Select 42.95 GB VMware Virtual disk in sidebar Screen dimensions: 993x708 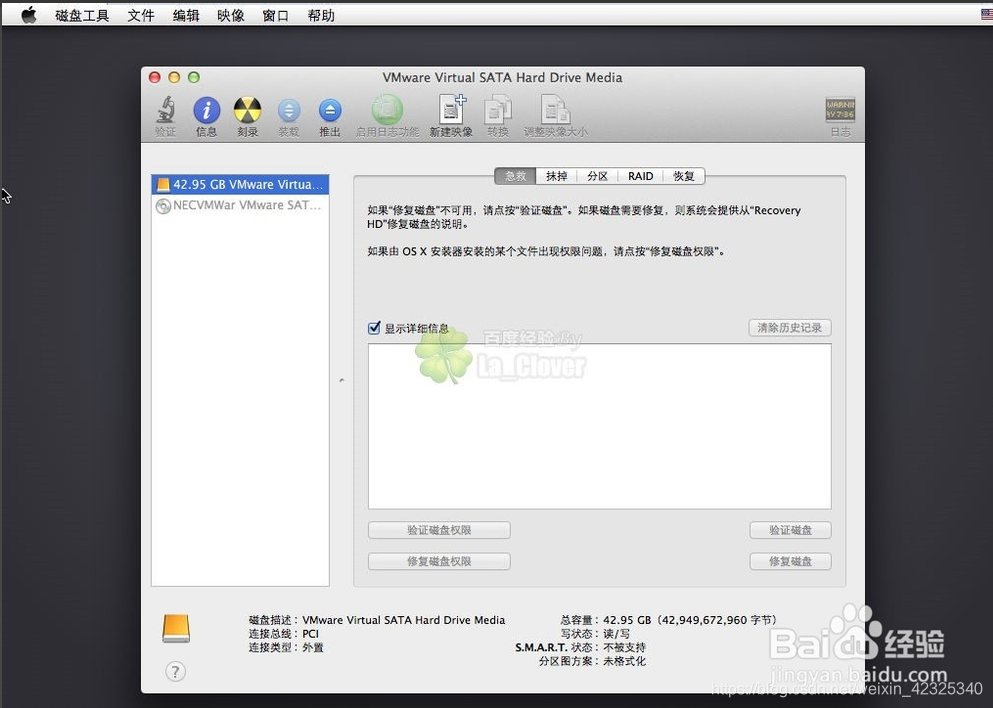pos(240,184)
